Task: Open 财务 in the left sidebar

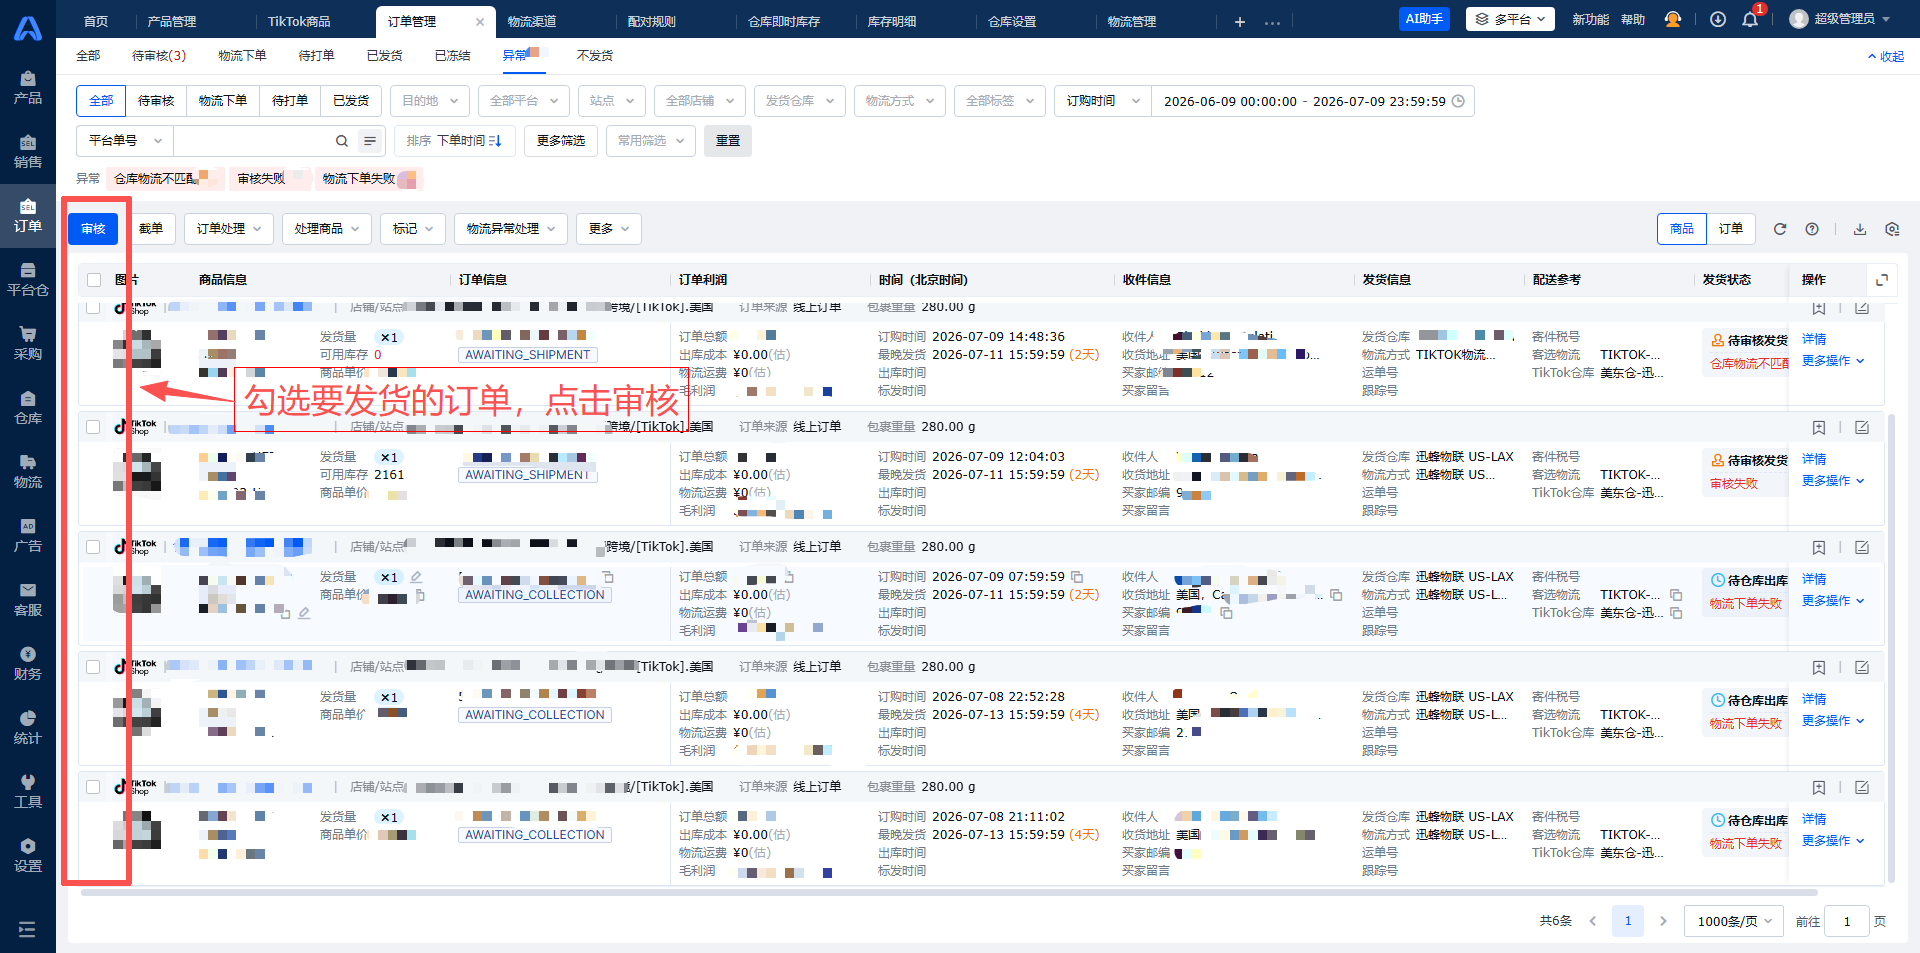Action: [x=28, y=664]
